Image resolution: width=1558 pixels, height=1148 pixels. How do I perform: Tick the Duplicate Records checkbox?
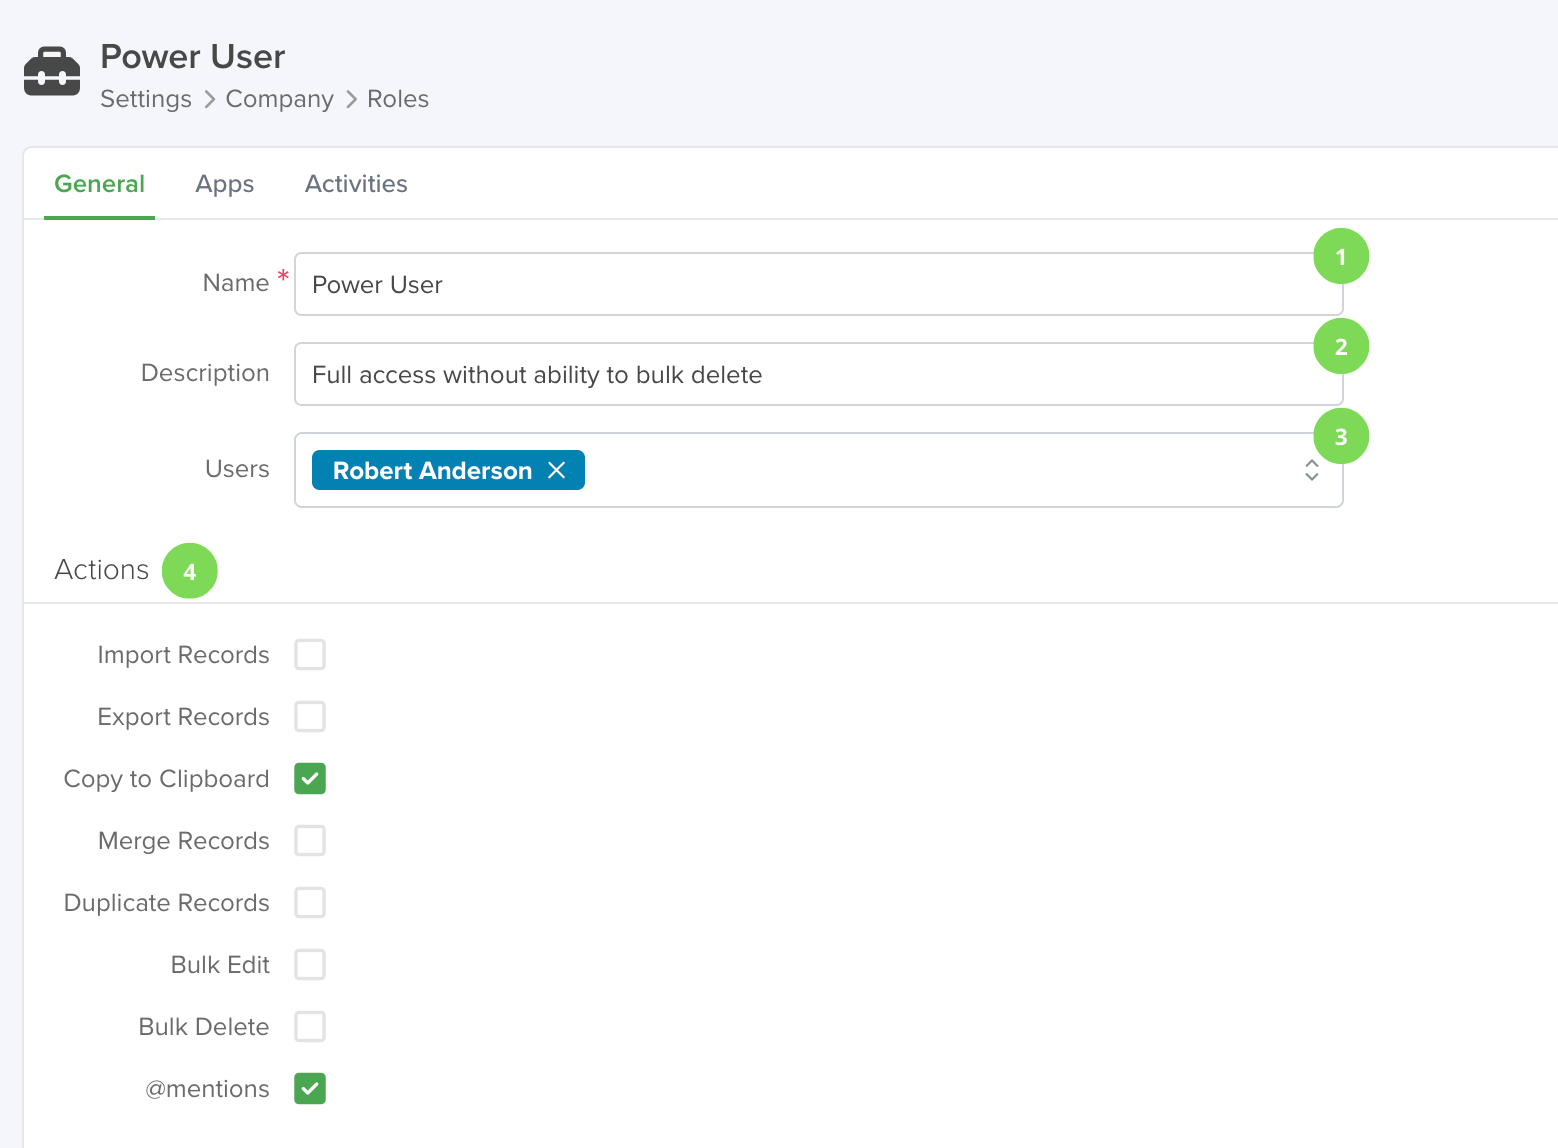(310, 903)
